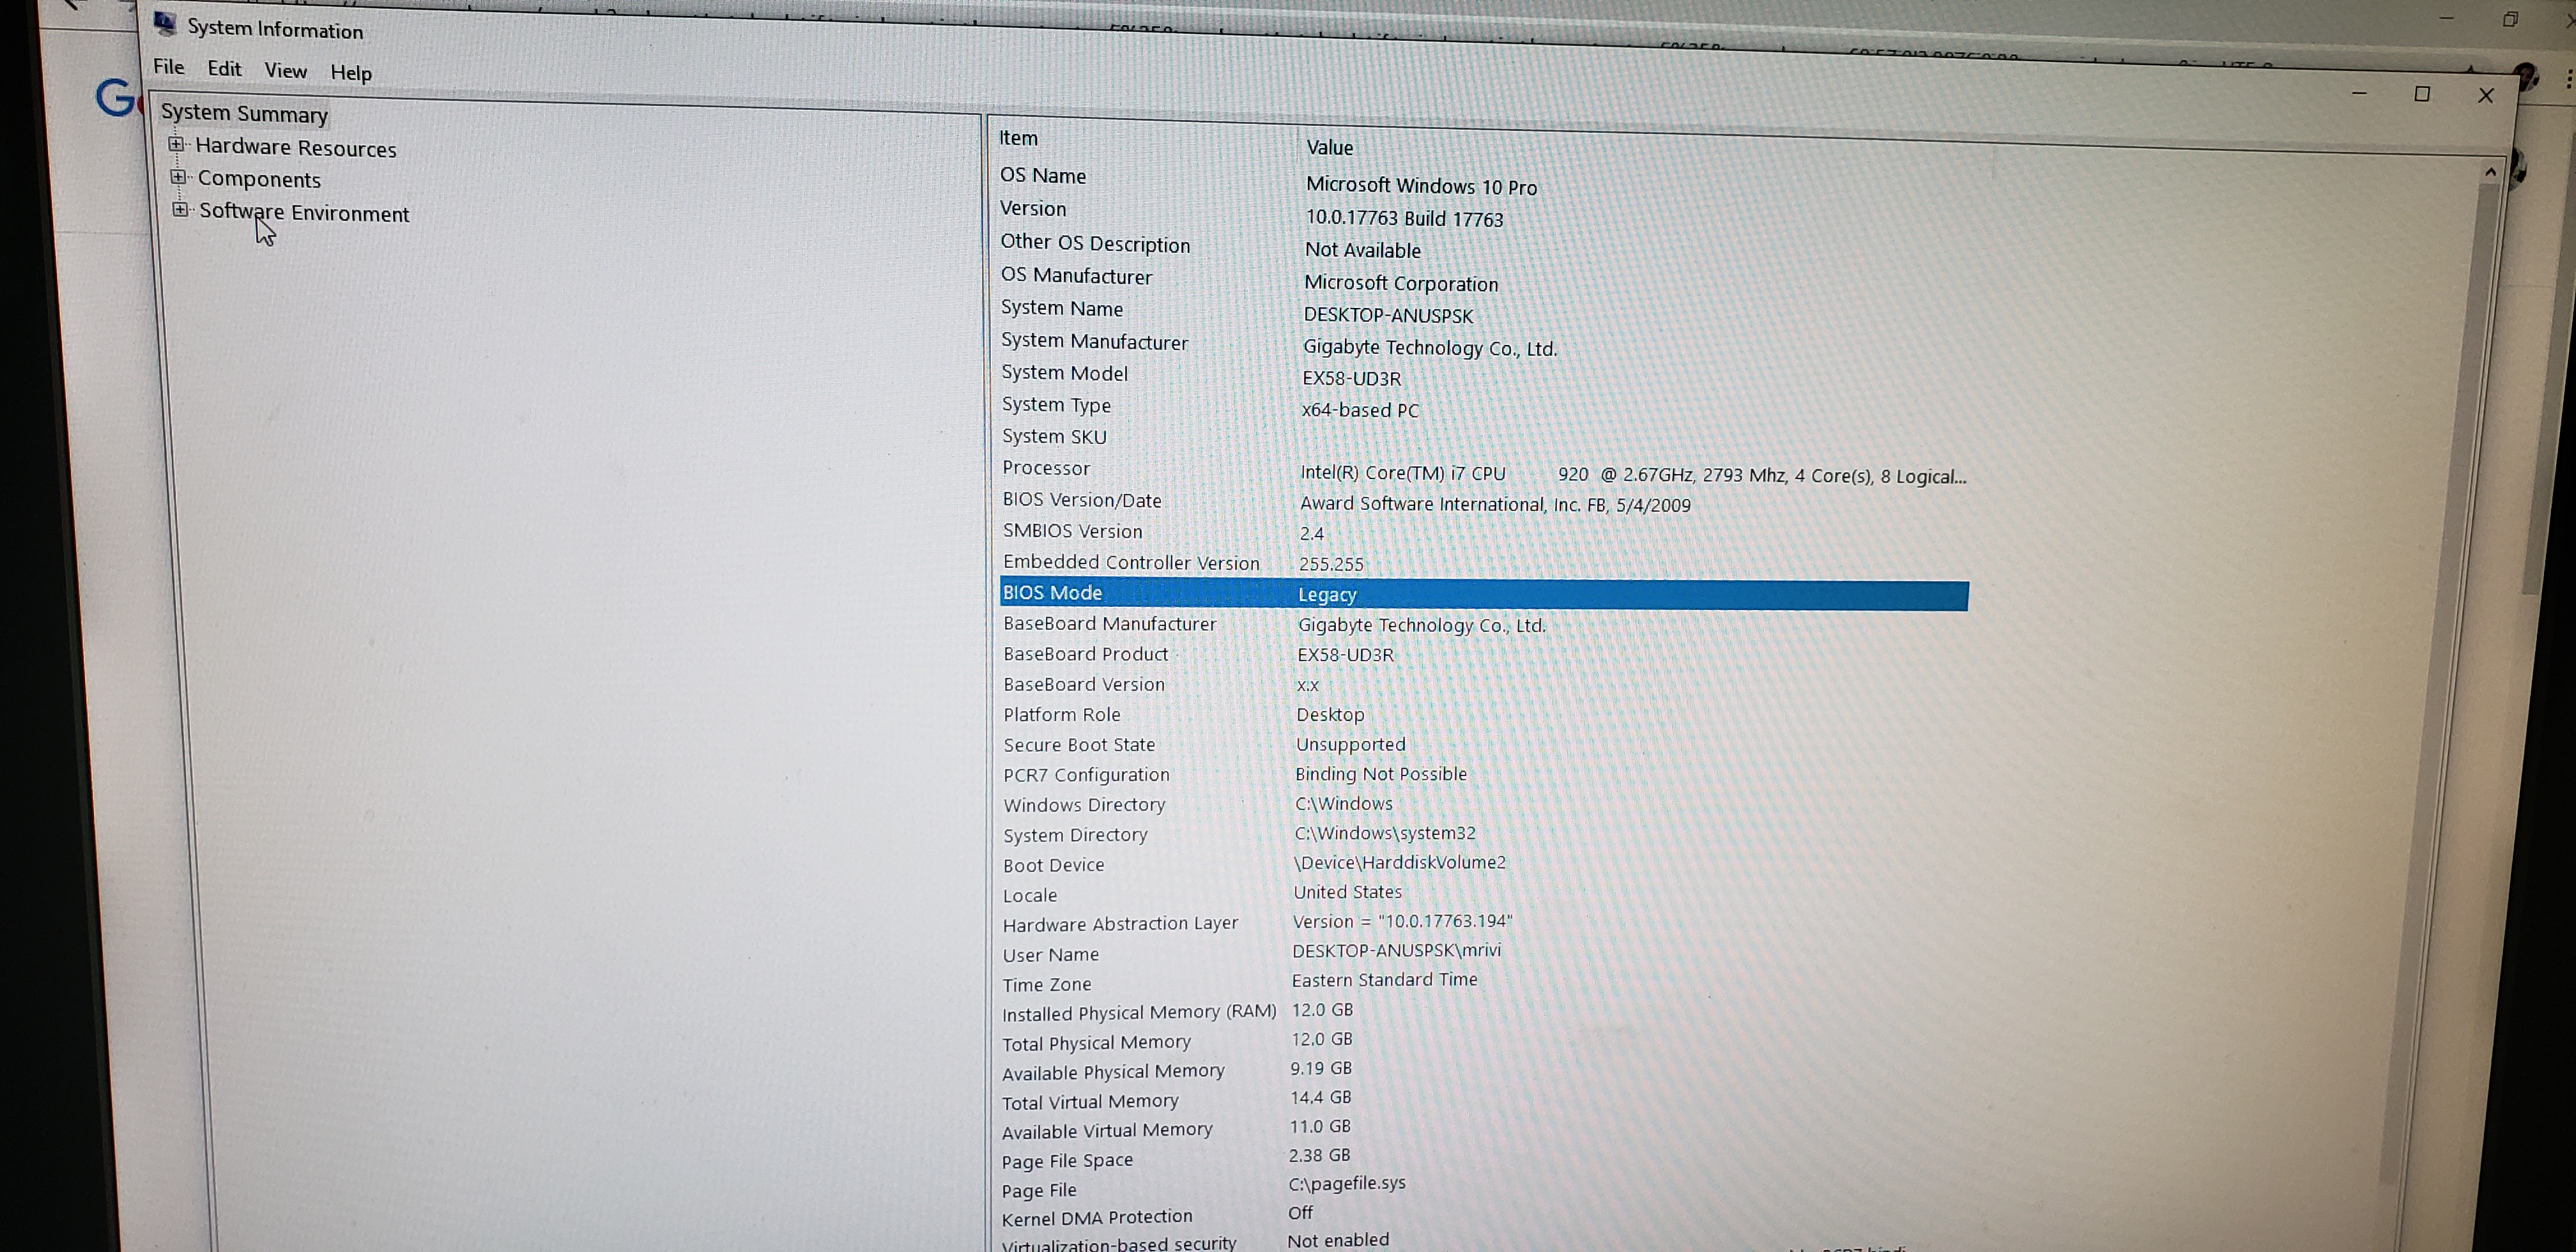The height and width of the screenshot is (1252, 2576).
Task: Open the Help menu
Action: coord(351,72)
